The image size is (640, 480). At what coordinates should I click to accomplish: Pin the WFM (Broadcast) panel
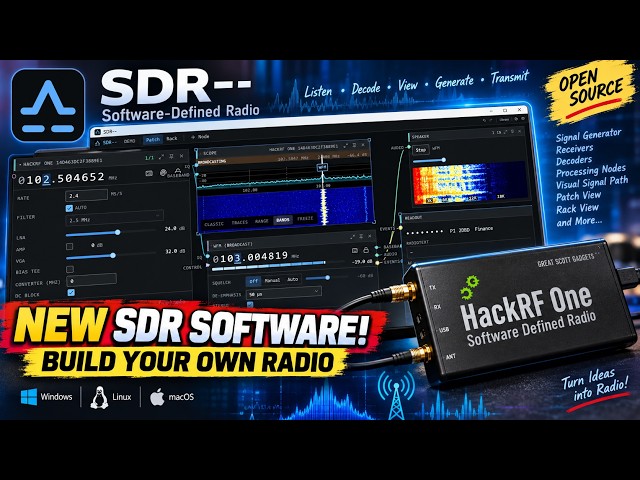point(361,236)
